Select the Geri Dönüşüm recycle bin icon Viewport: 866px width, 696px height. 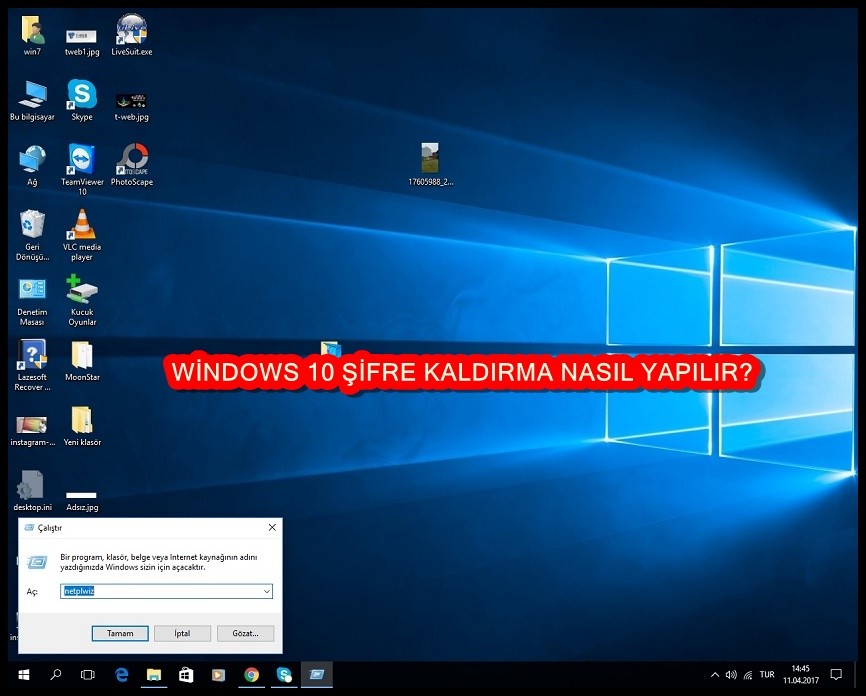point(32,225)
